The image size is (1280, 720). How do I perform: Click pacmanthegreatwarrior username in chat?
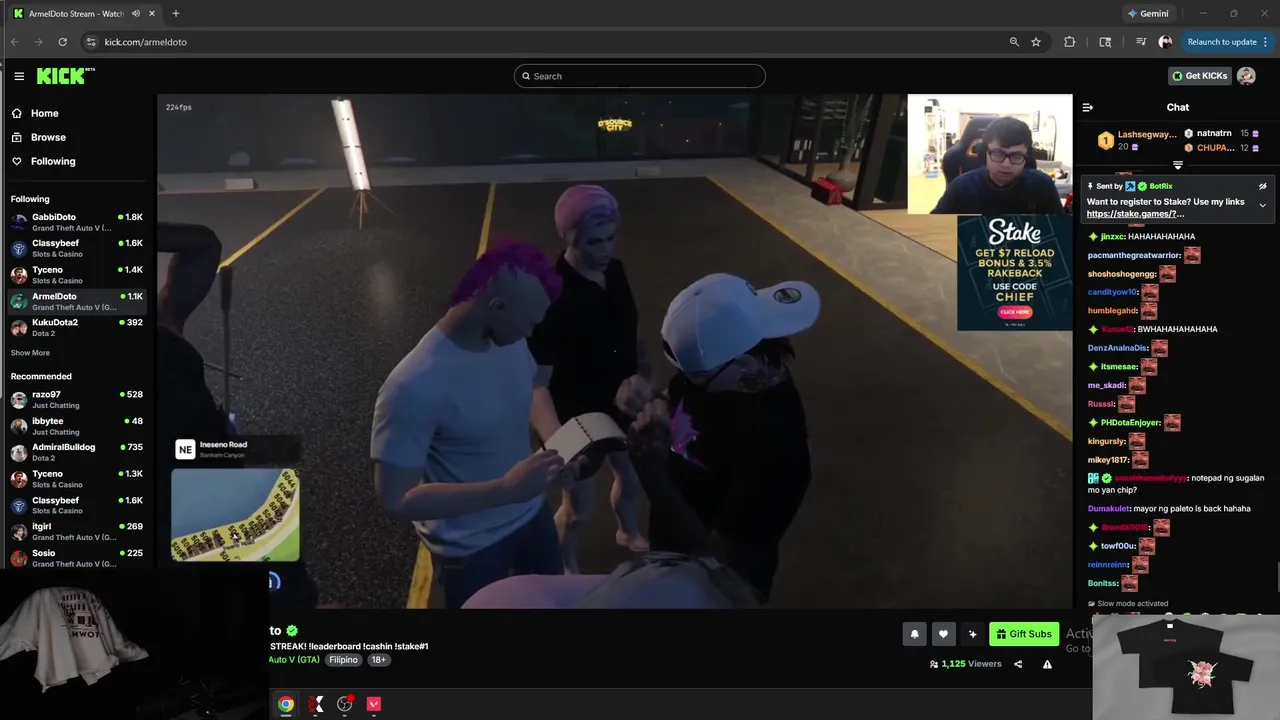[1134, 256]
